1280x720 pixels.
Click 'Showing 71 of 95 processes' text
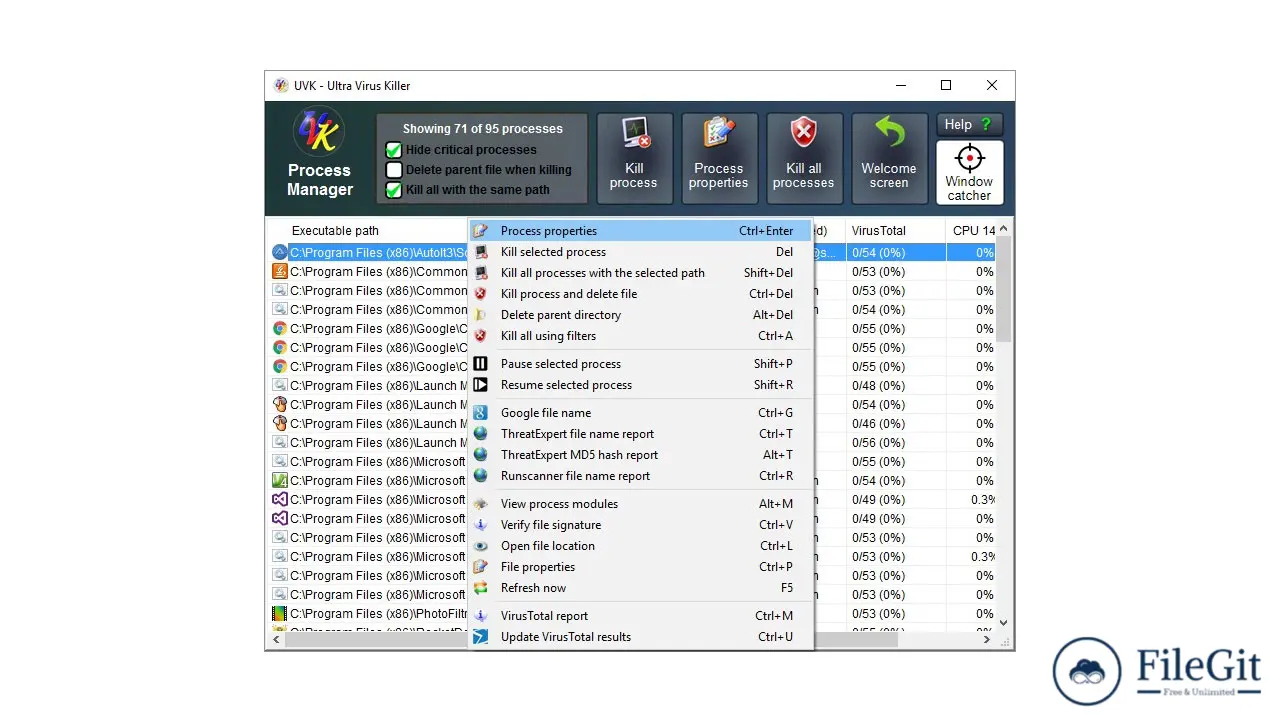[x=483, y=129]
